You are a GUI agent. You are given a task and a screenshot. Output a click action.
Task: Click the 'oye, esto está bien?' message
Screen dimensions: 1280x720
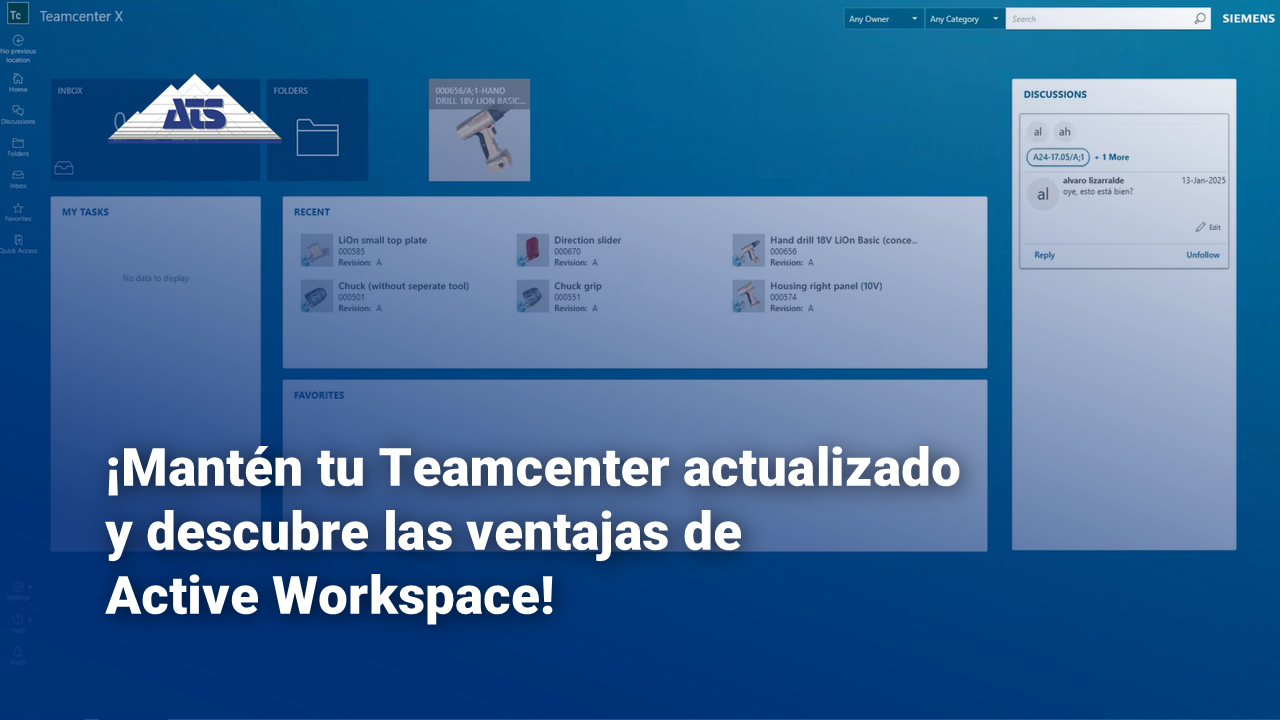pos(1098,191)
